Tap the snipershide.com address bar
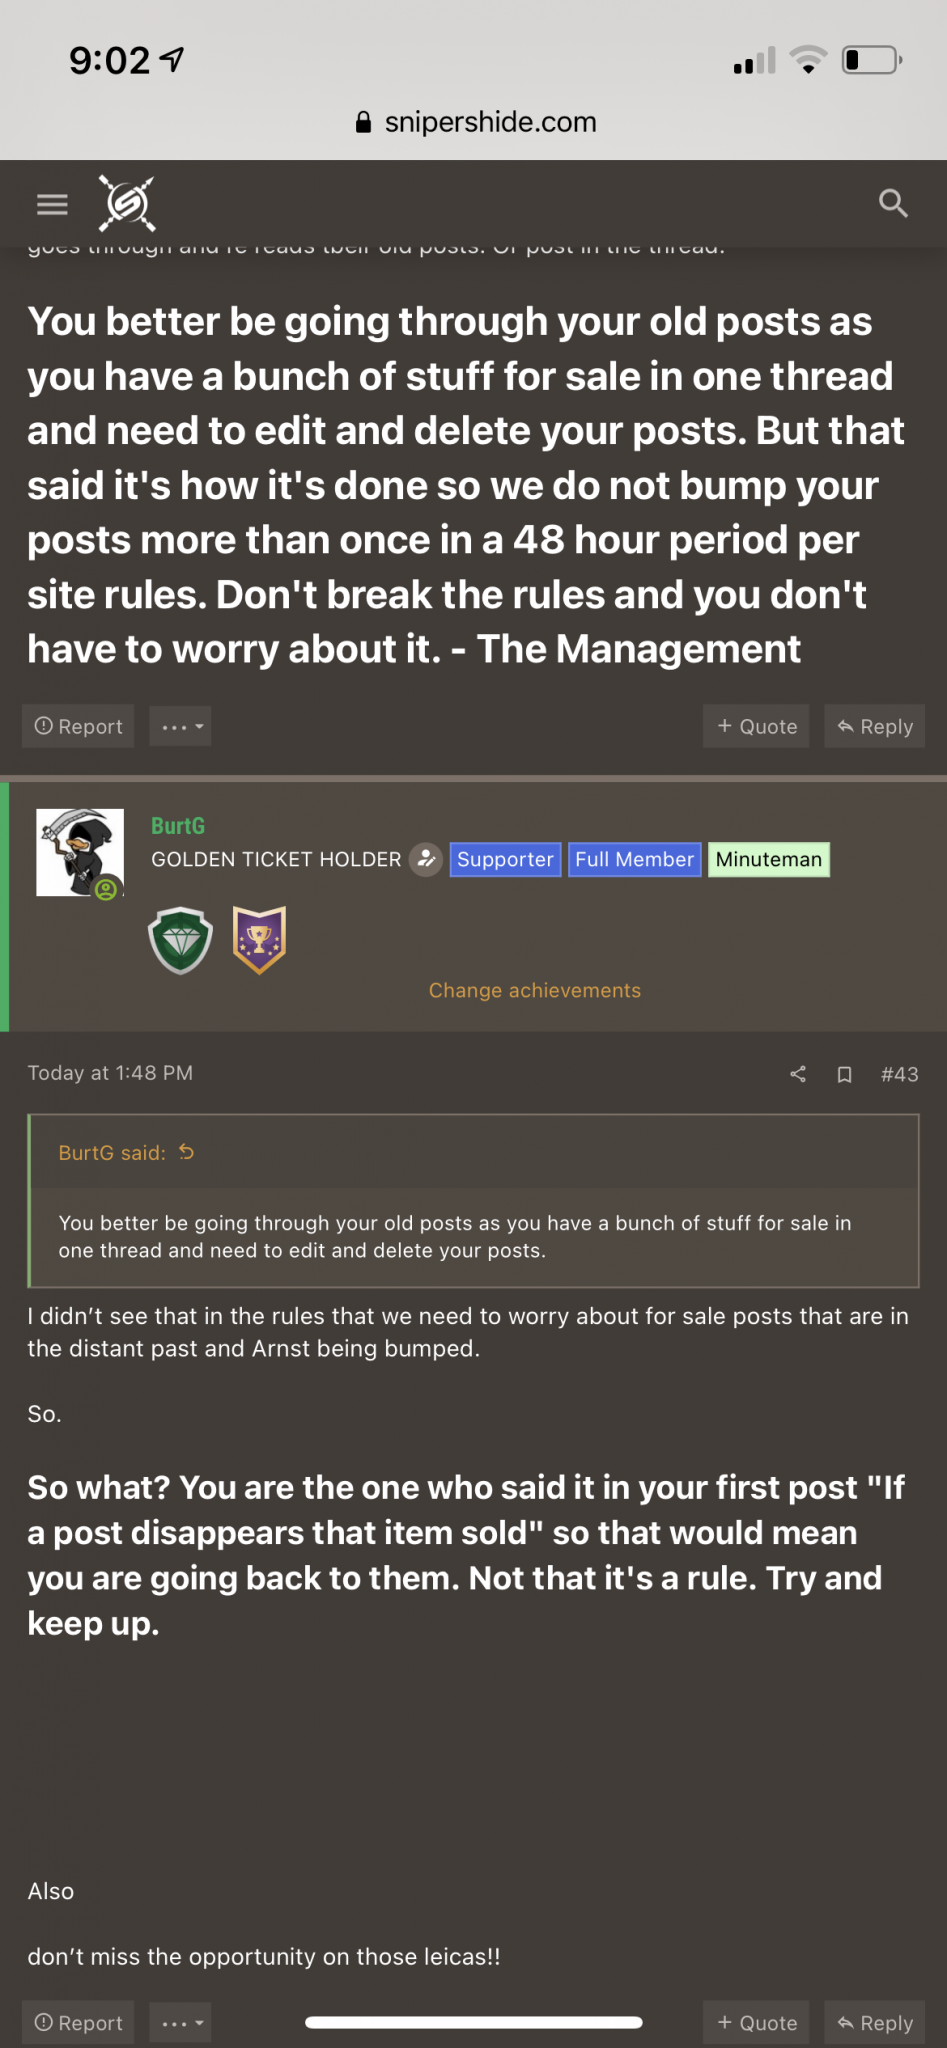The height and width of the screenshot is (2048, 947). coord(474,122)
